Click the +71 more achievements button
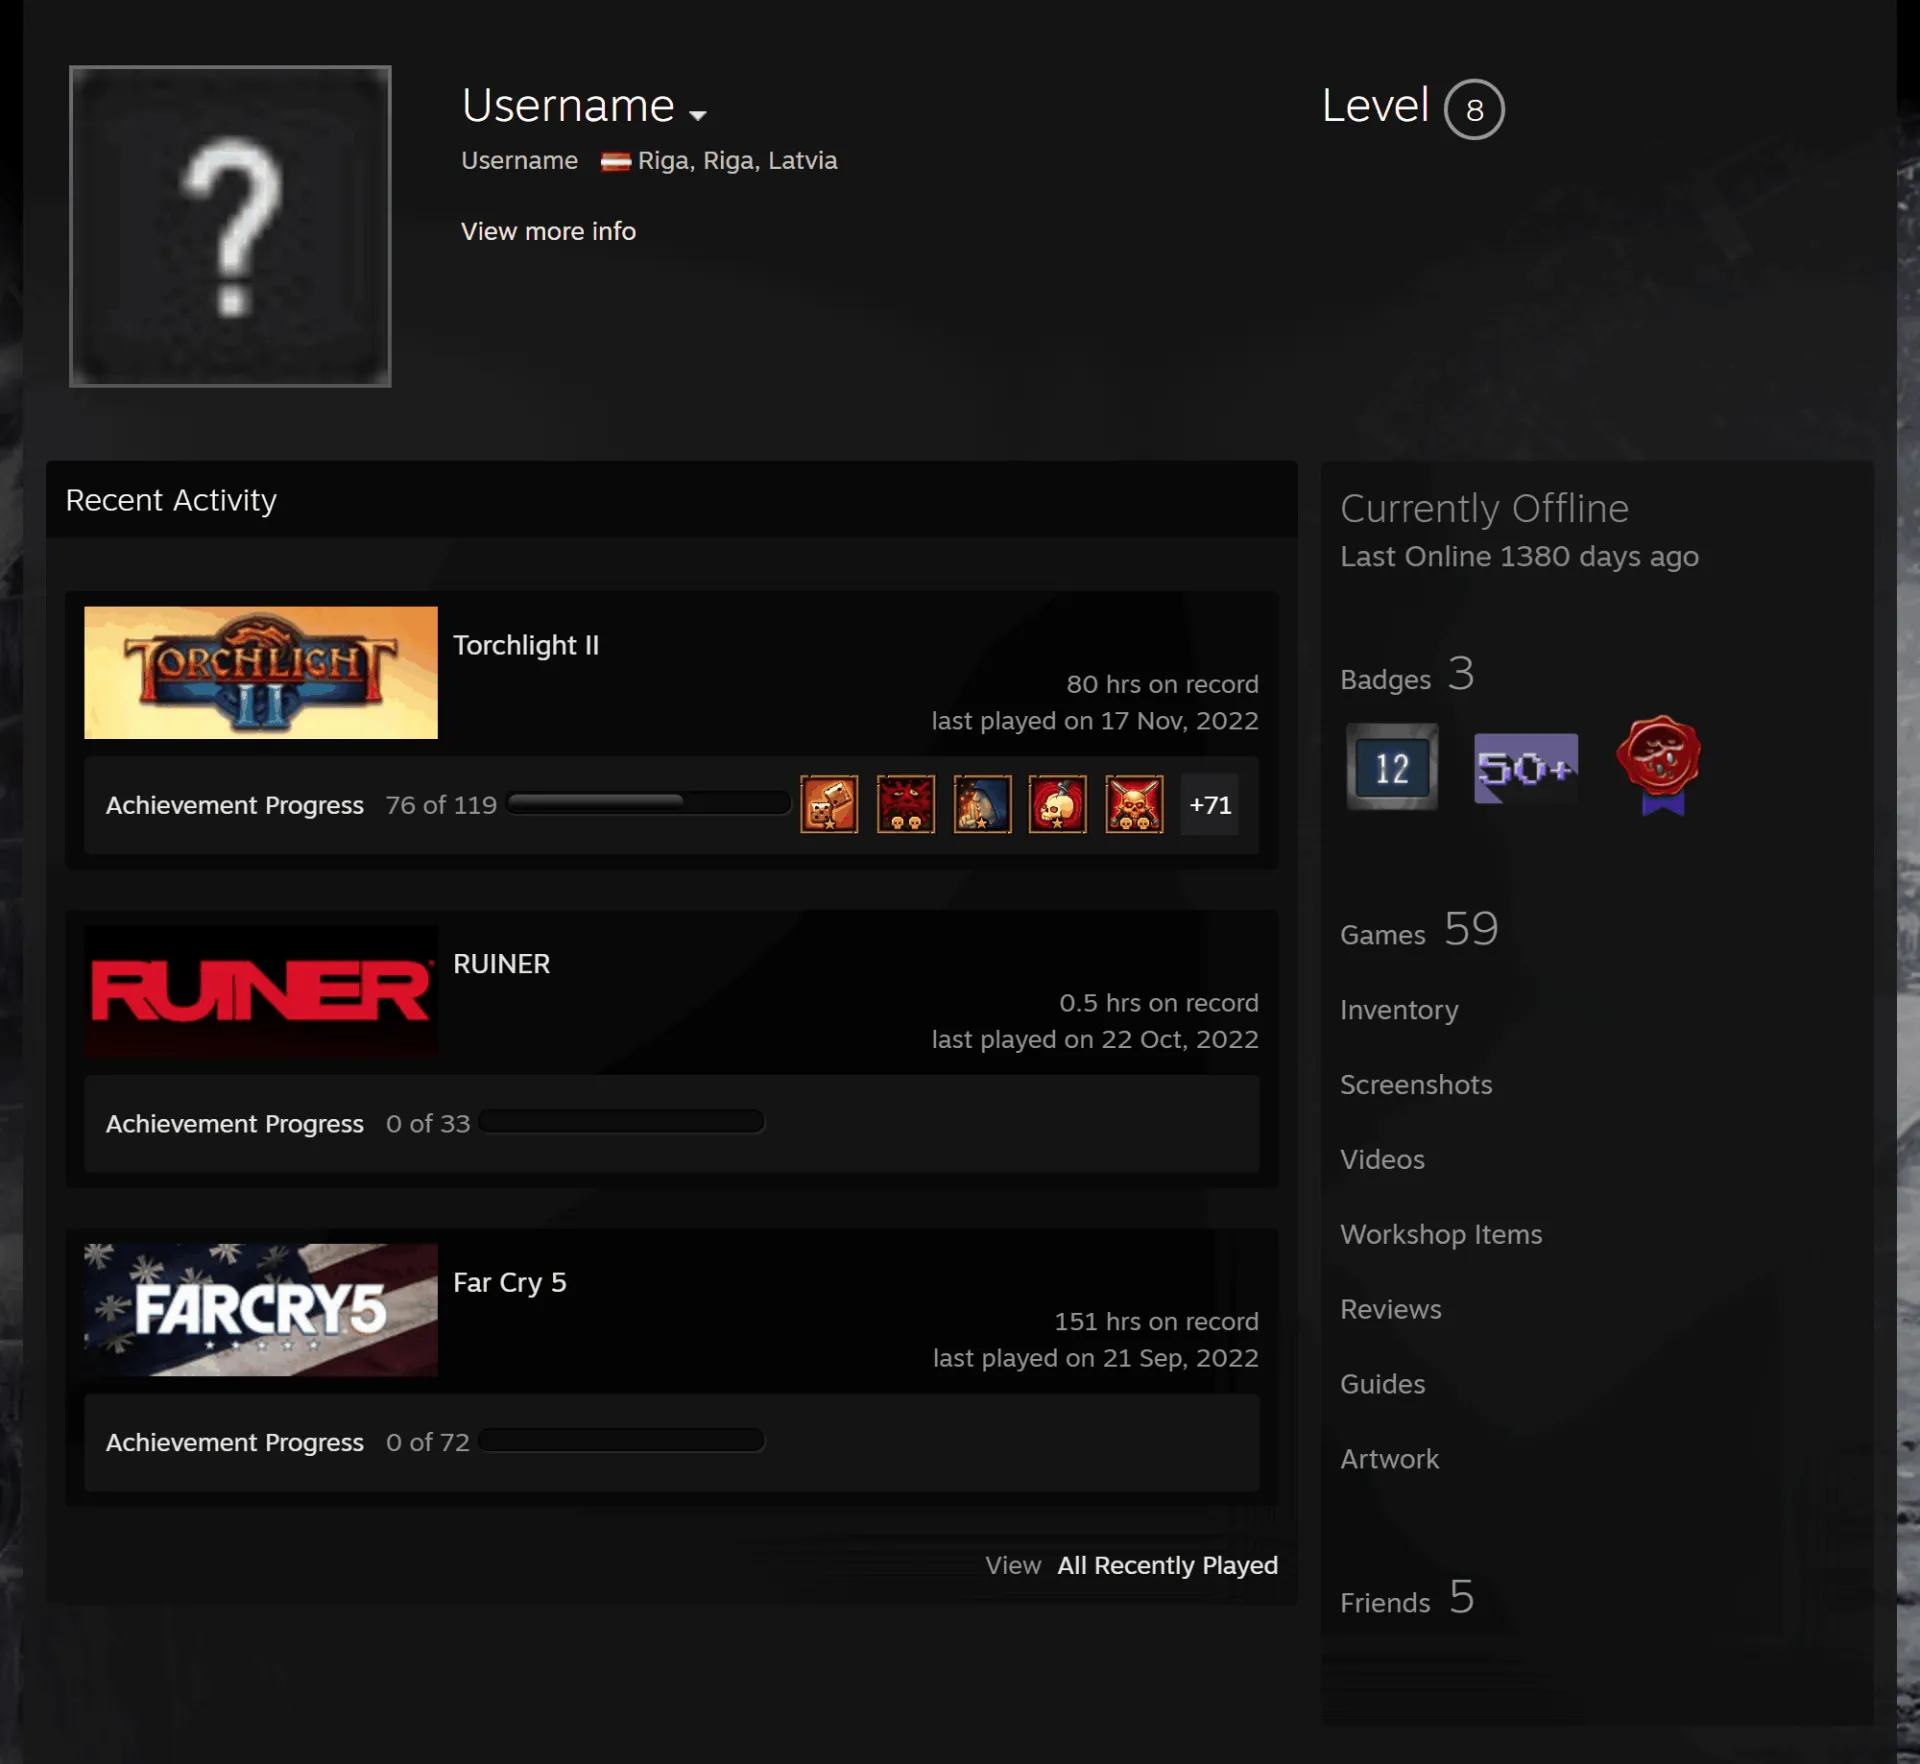1920x1764 pixels. [x=1210, y=804]
